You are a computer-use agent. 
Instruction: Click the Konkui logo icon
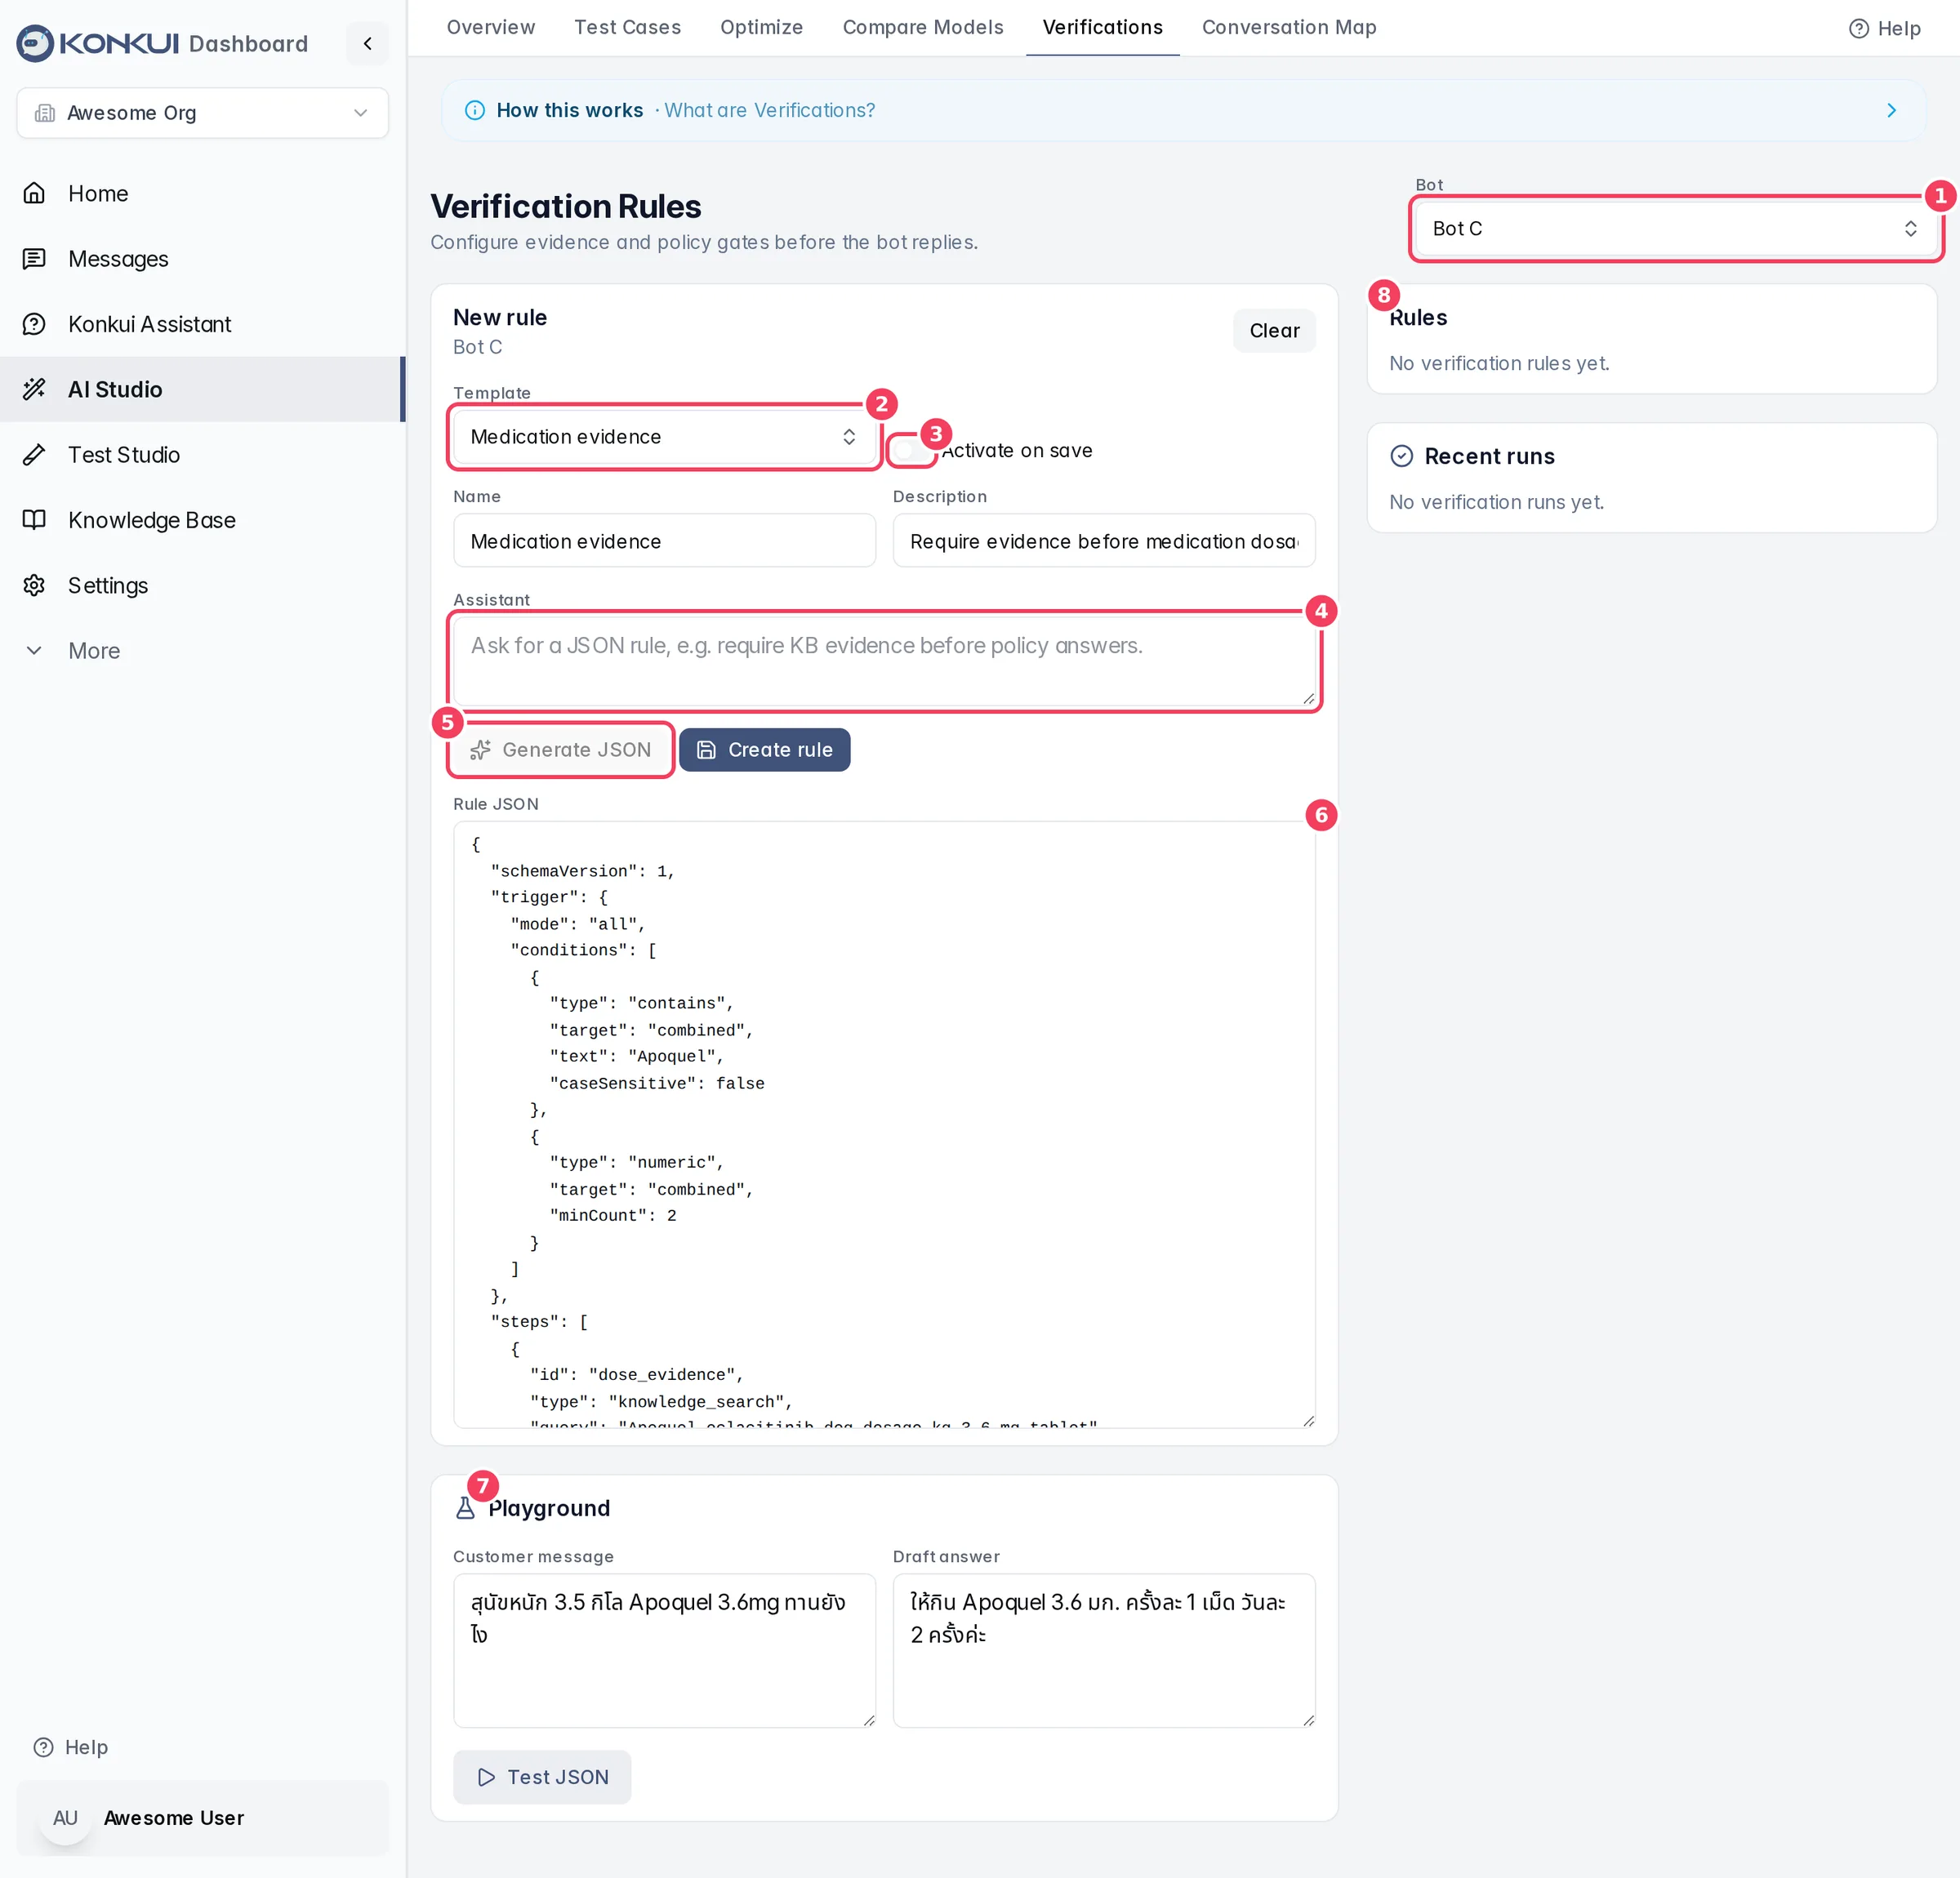click(35, 43)
